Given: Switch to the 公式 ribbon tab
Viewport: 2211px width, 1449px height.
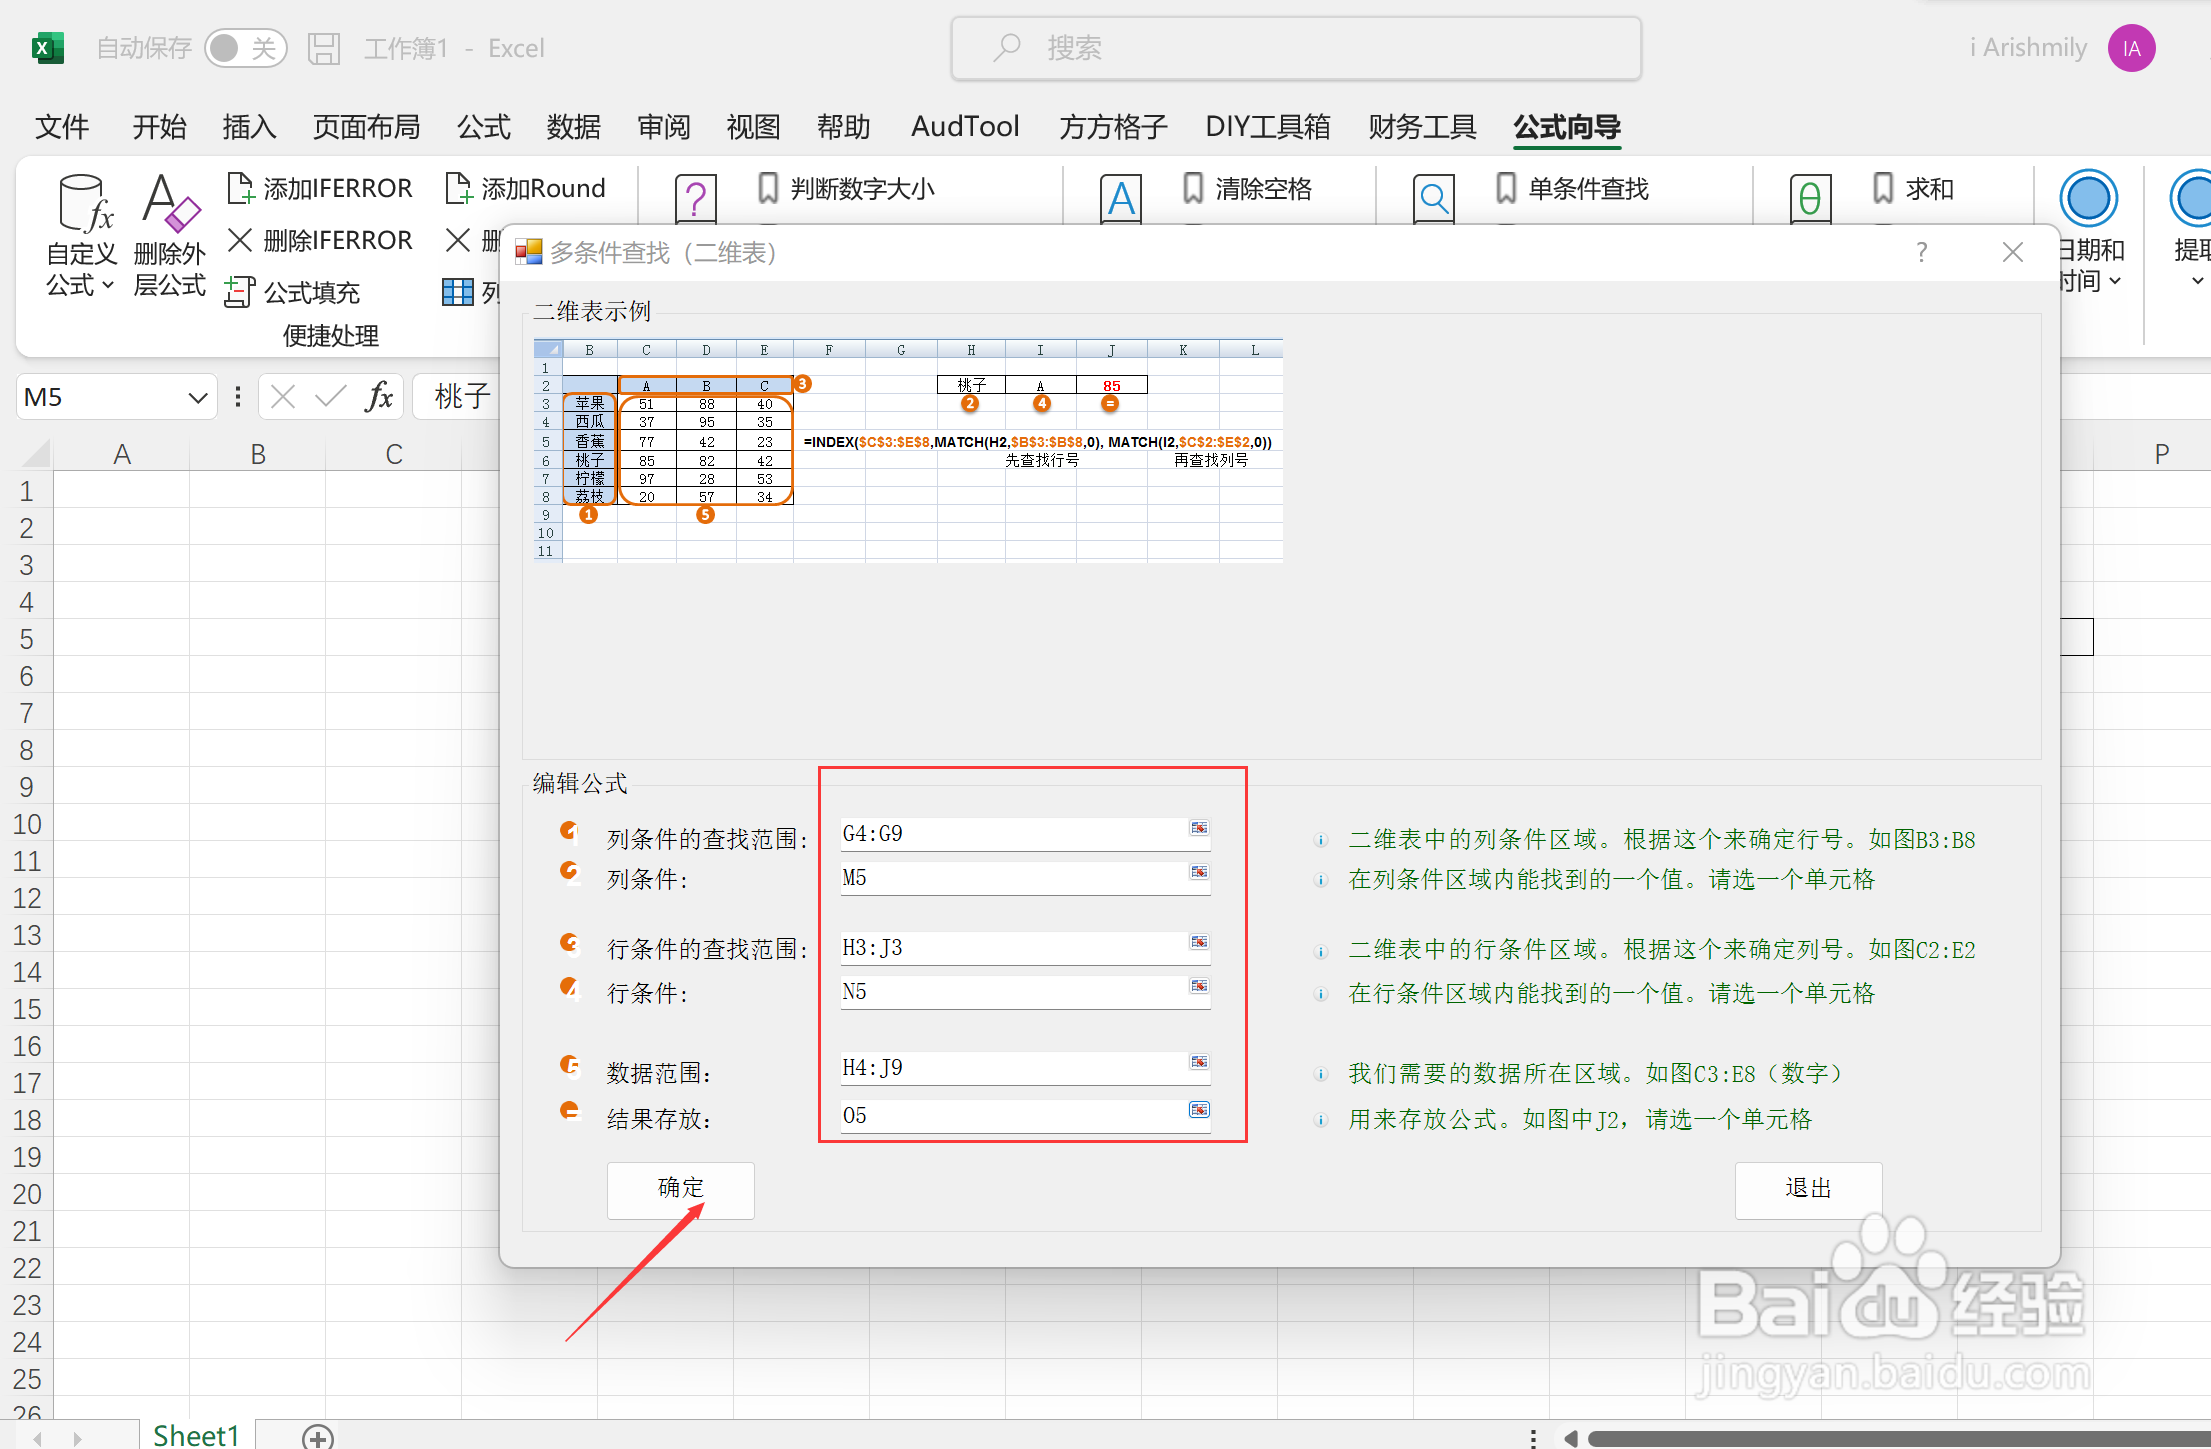Looking at the screenshot, I should point(484,127).
